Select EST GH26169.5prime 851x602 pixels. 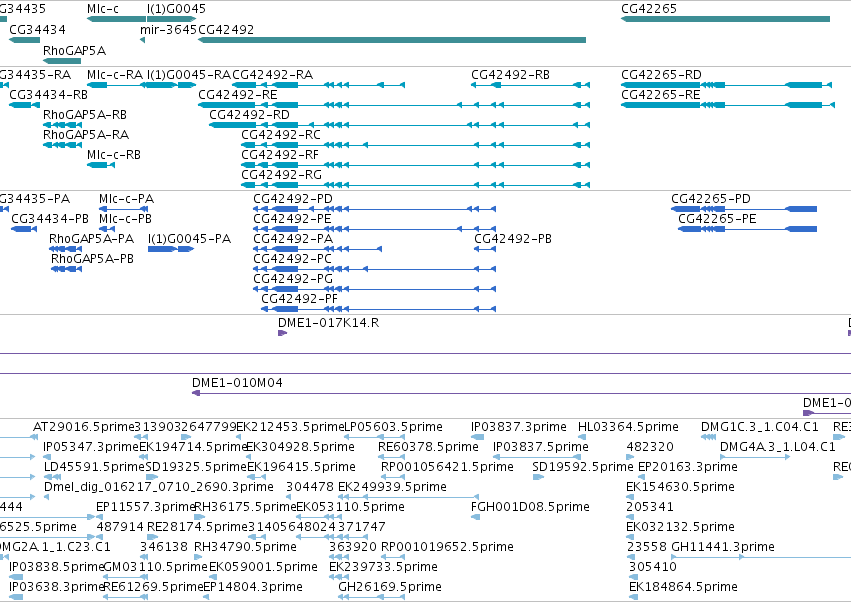click(372, 598)
